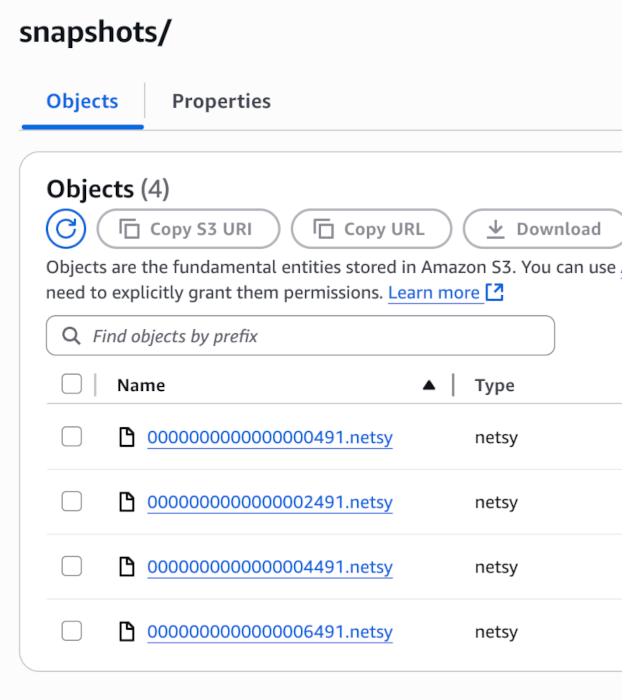Click the Name column sort arrow
The width and height of the screenshot is (622, 700).
tap(429, 385)
